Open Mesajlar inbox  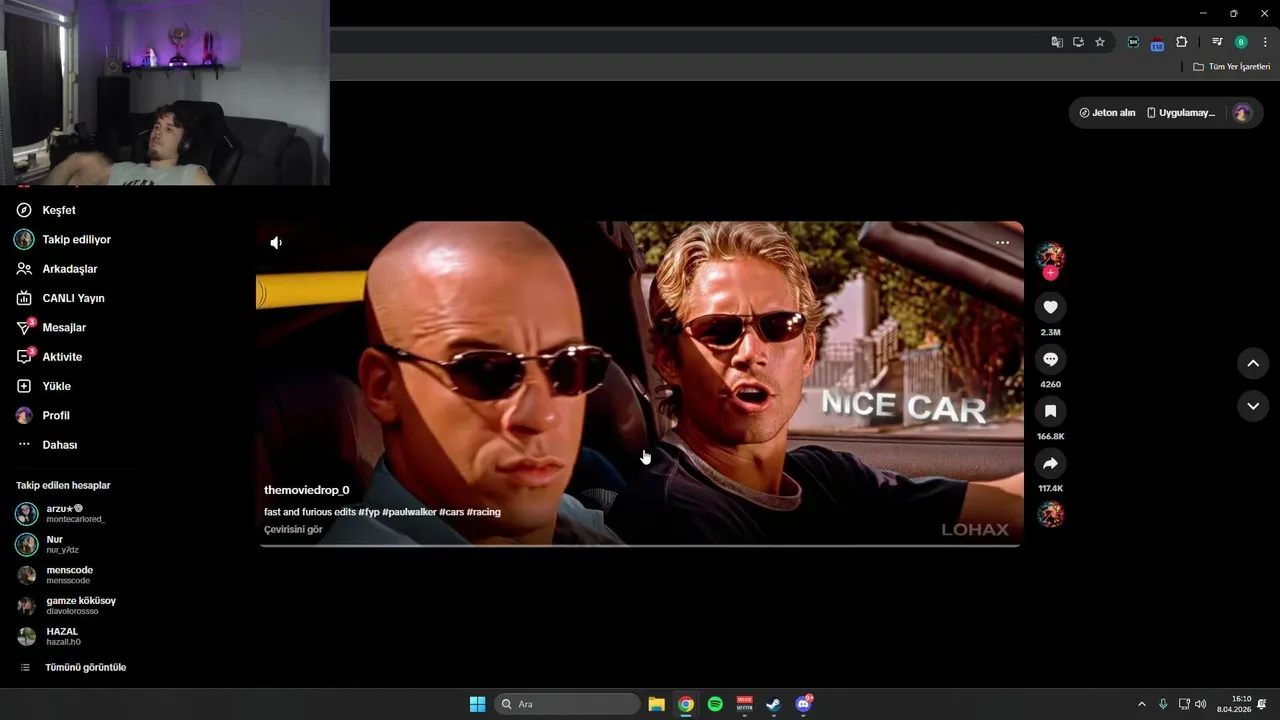pyautogui.click(x=51, y=327)
